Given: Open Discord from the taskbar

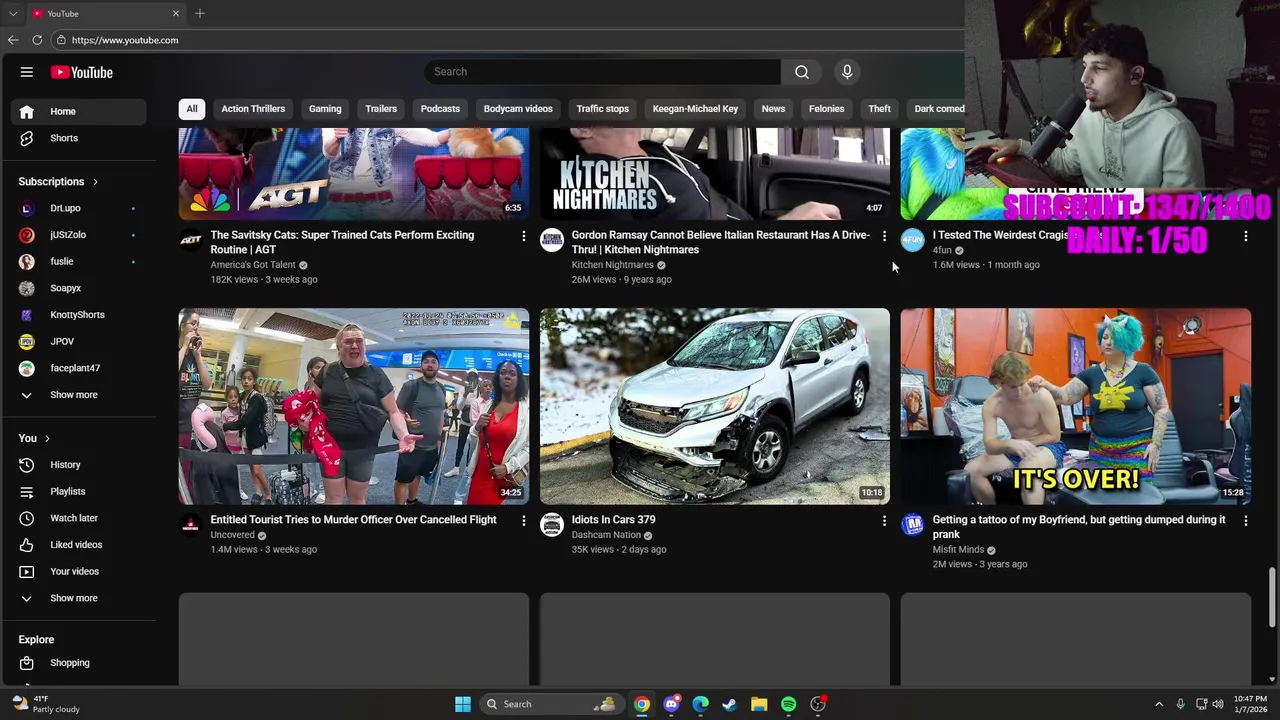Looking at the screenshot, I should coord(671,704).
